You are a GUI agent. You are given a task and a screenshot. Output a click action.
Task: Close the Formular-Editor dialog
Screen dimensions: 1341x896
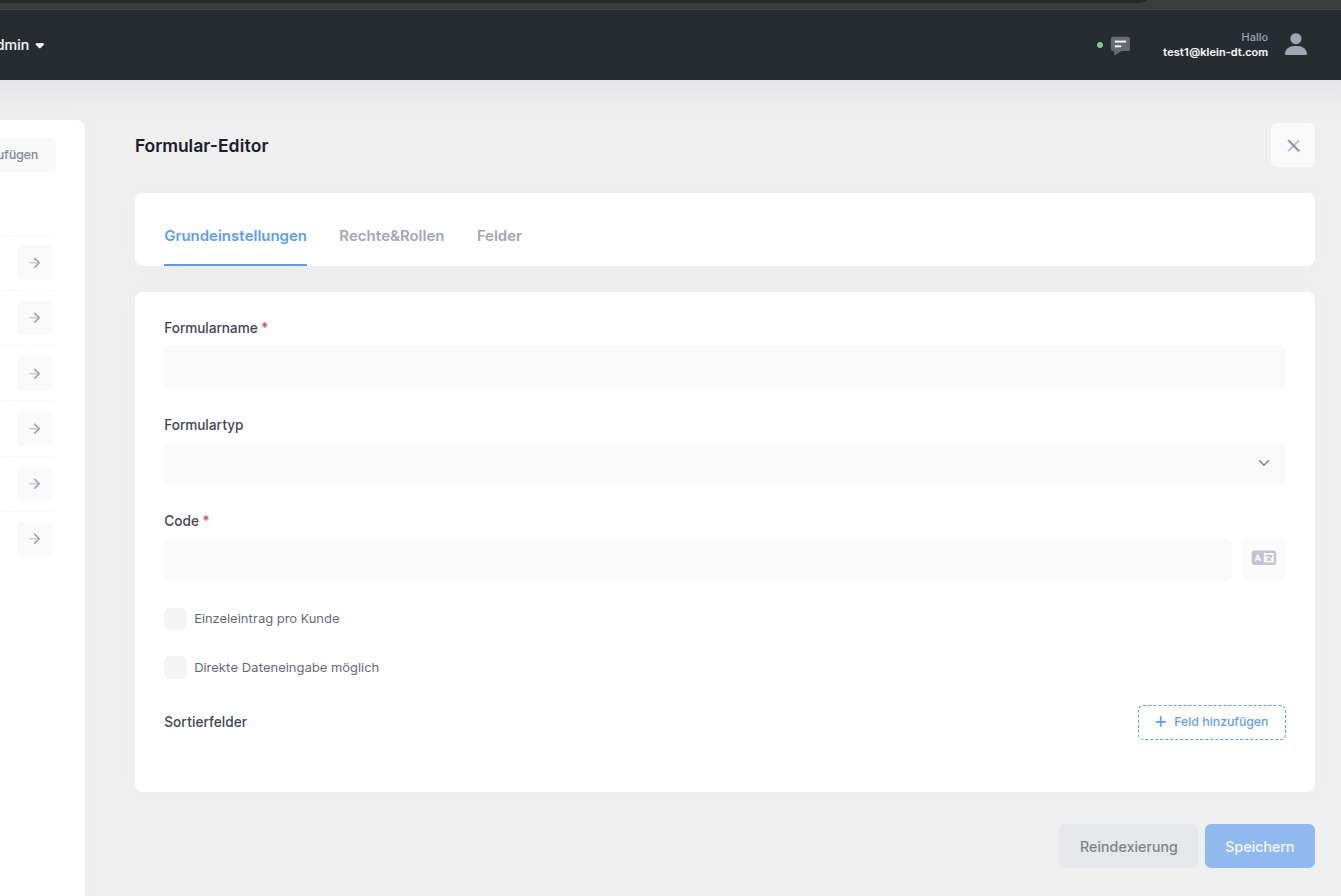(x=1293, y=145)
